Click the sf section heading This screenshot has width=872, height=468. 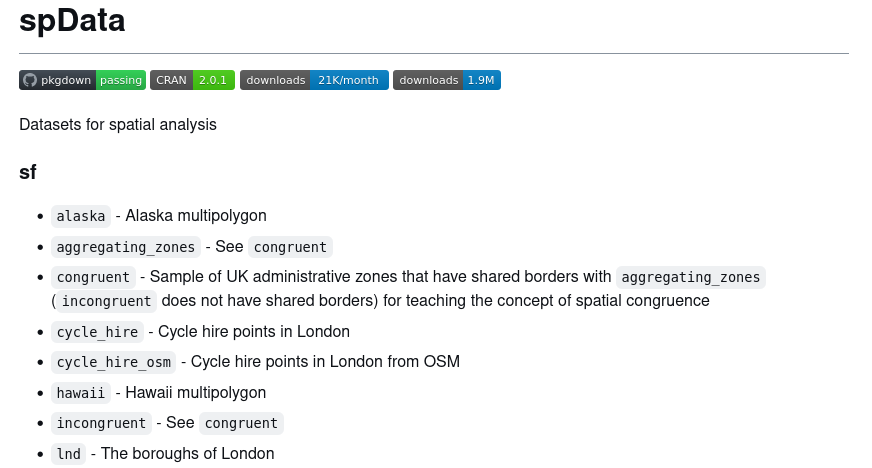(28, 172)
